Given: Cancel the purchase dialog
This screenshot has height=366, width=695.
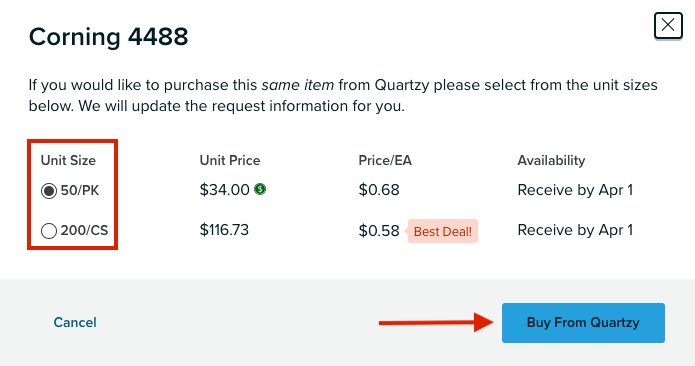Looking at the screenshot, I should pos(75,322).
